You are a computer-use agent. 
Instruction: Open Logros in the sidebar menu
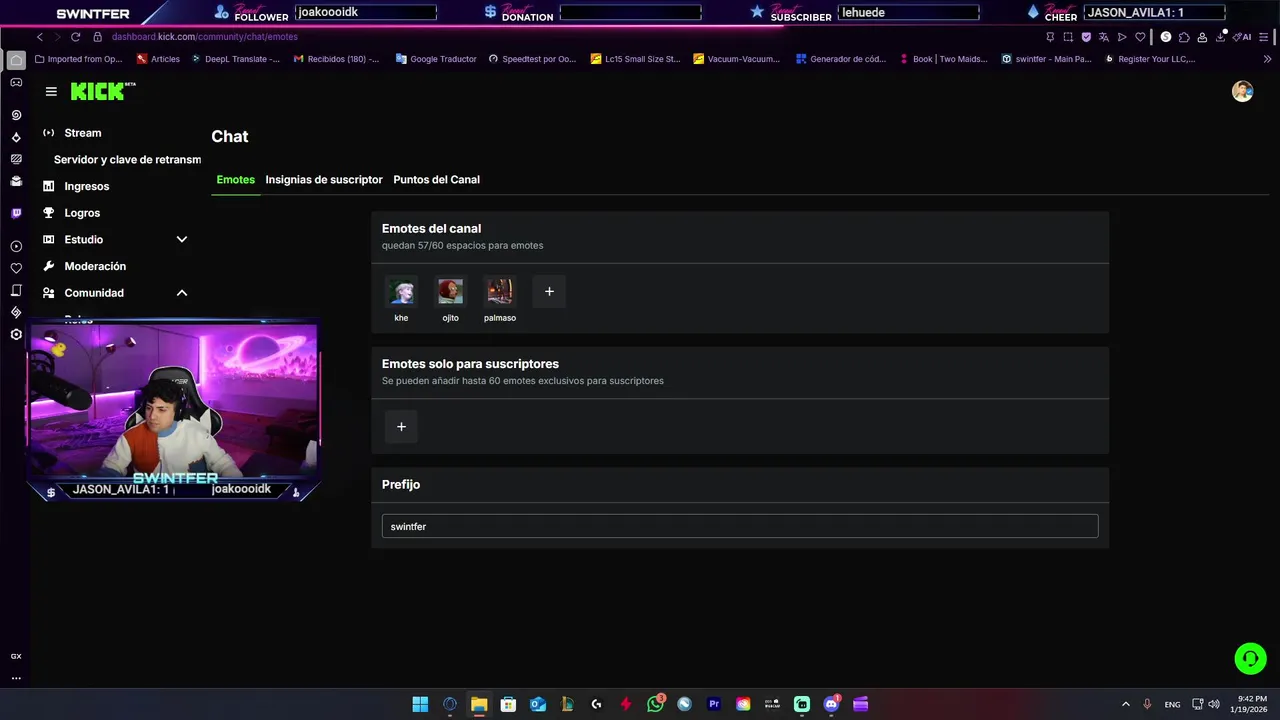(x=82, y=213)
